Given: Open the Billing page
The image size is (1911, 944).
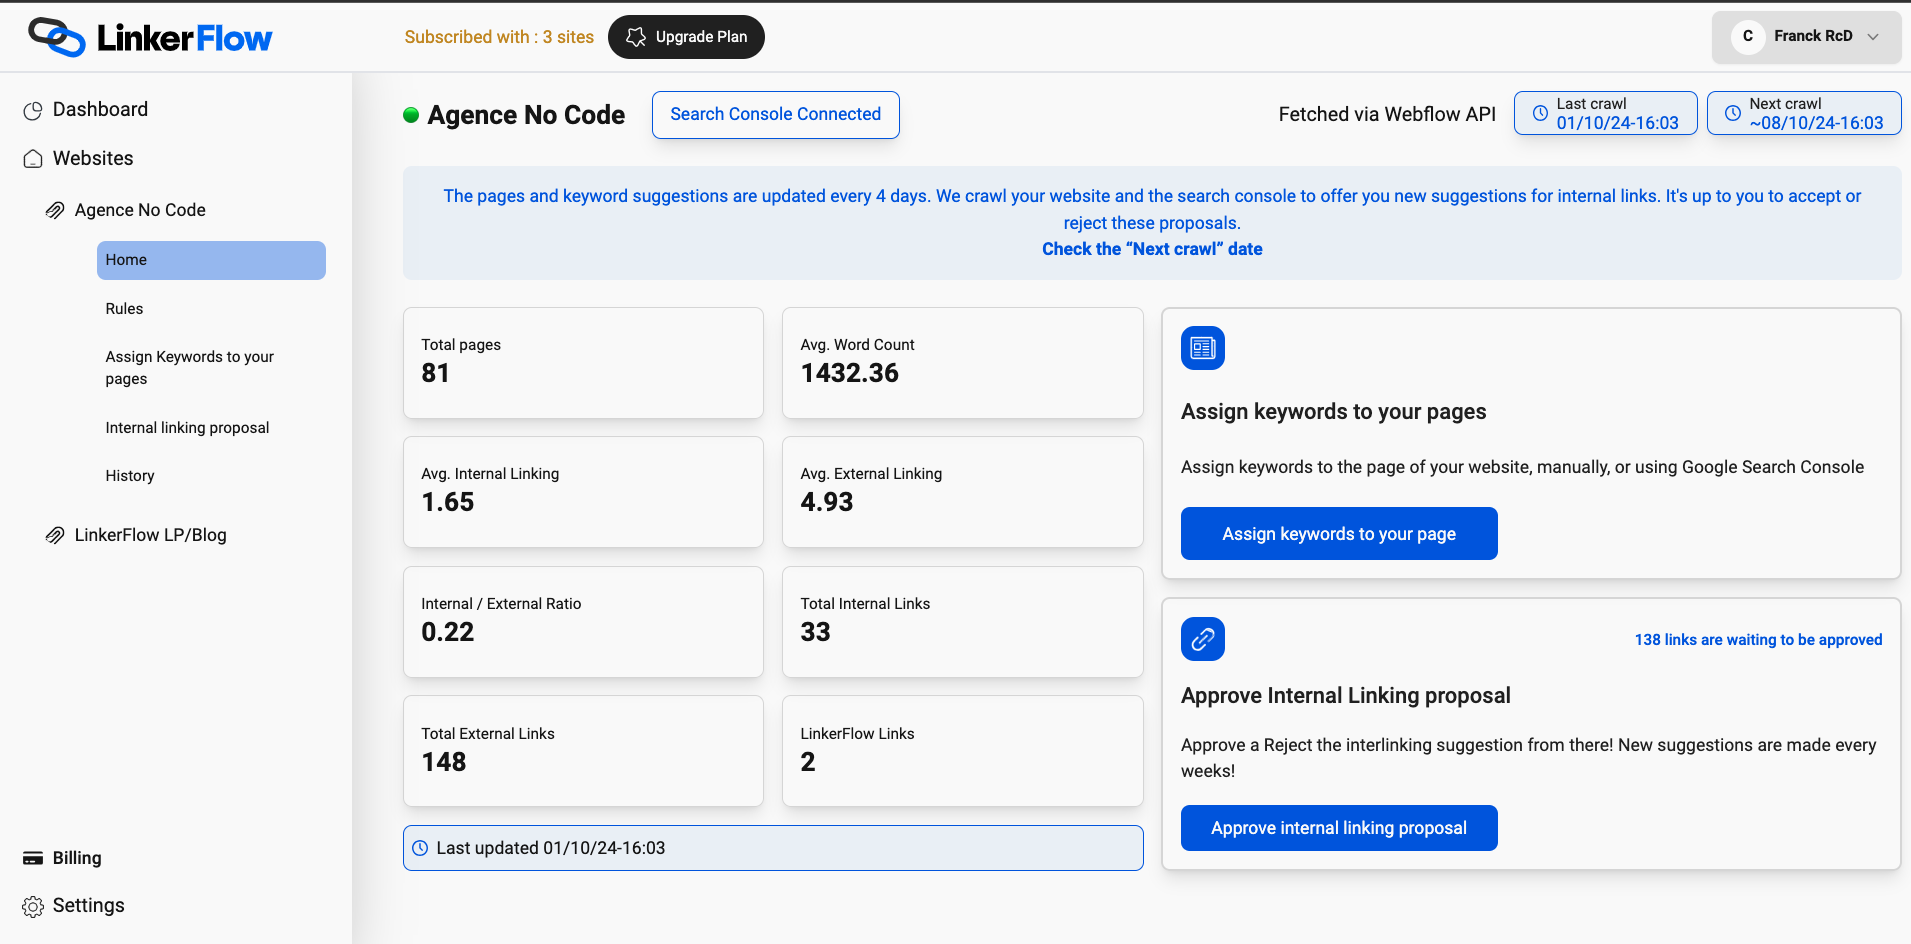Looking at the screenshot, I should (x=77, y=858).
